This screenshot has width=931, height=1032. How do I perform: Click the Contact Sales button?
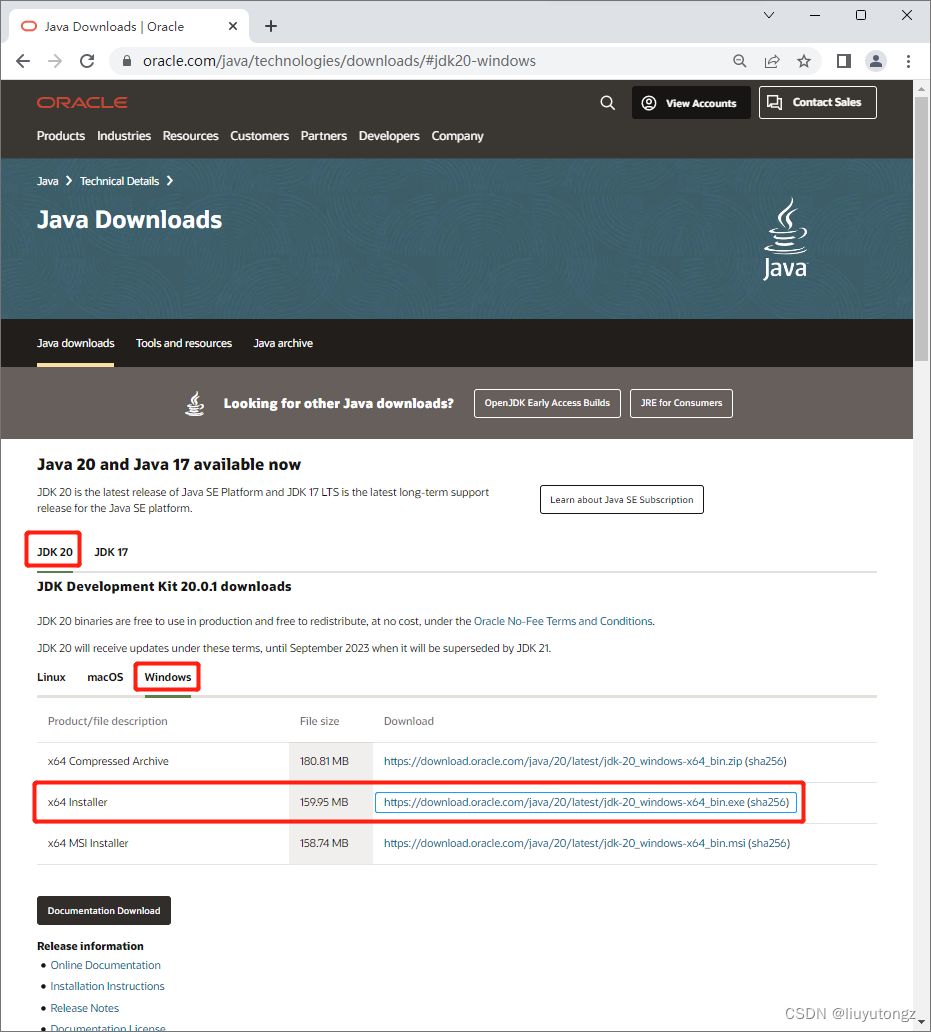[817, 103]
